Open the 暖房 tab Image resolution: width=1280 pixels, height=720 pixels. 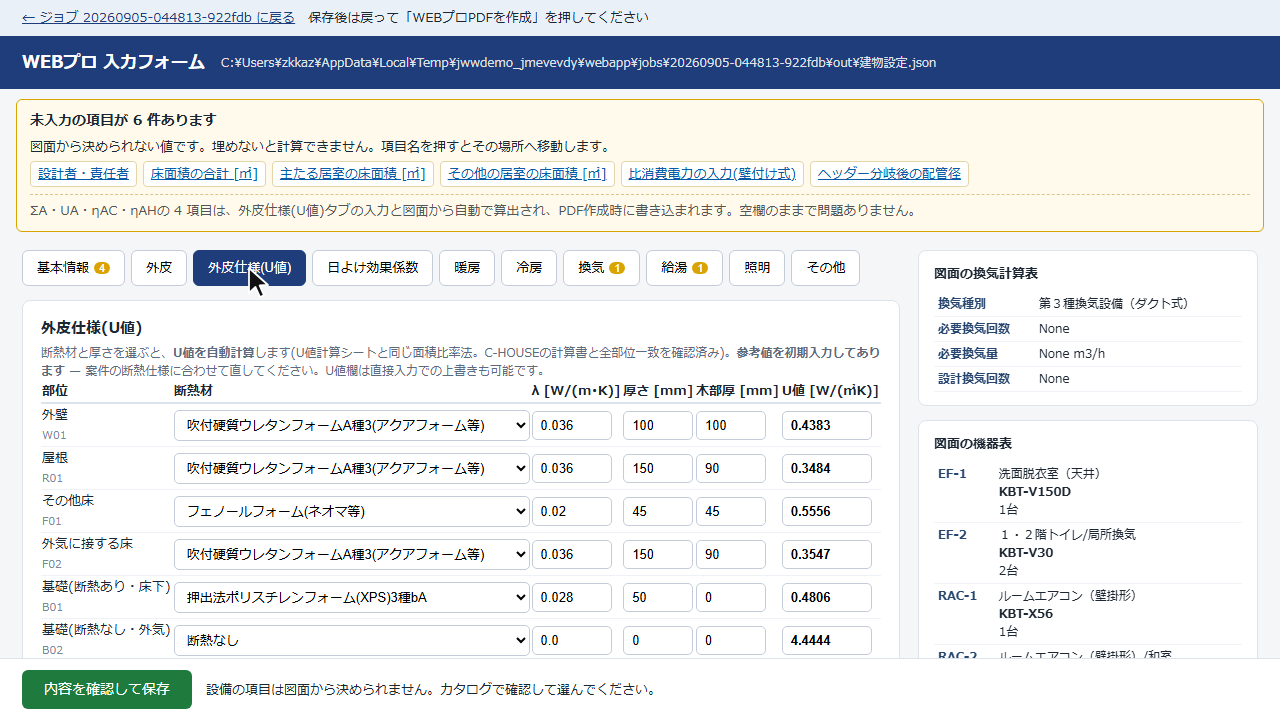point(467,268)
